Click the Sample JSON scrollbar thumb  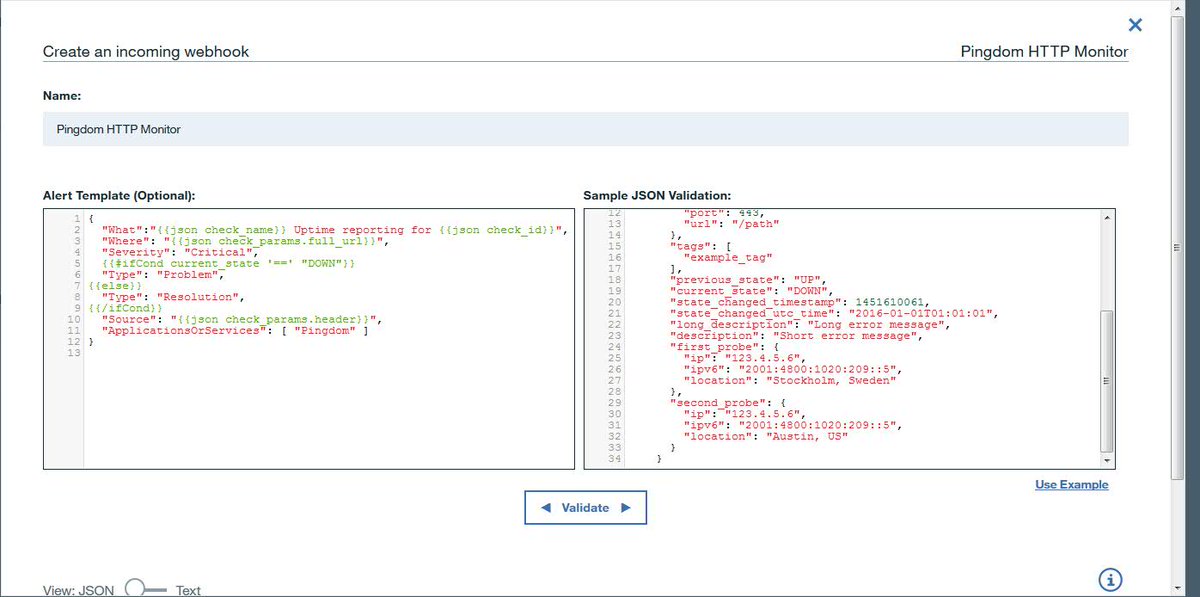pos(1106,380)
